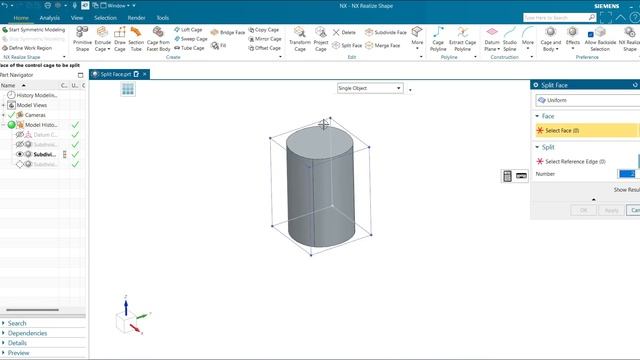Switch to the Analysis ribbon tab

pos(49,18)
